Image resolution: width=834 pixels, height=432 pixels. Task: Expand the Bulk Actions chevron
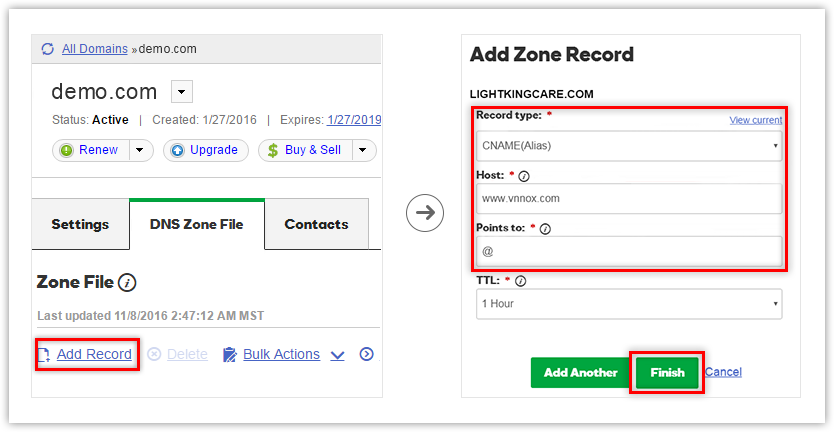point(338,354)
